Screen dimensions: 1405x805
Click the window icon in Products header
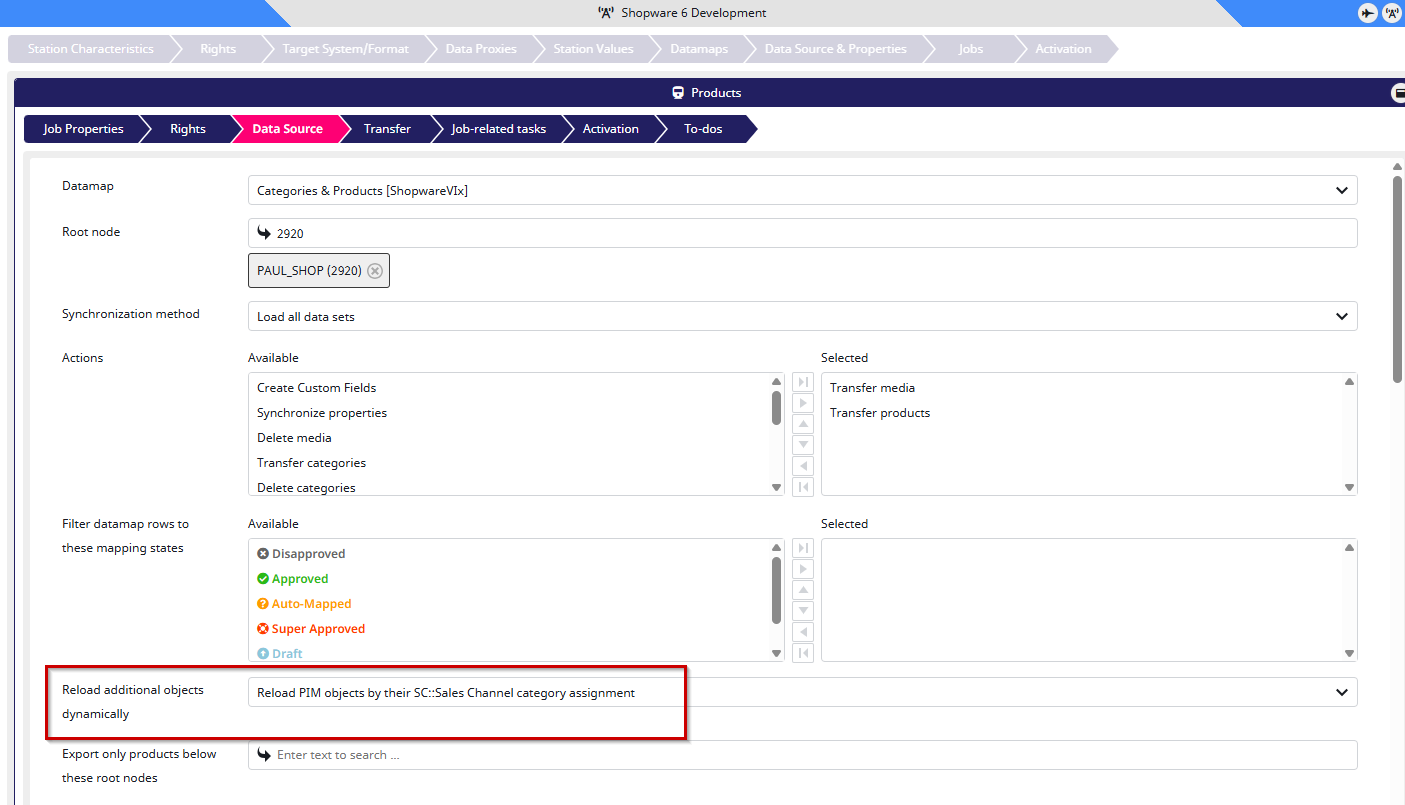[x=1398, y=93]
